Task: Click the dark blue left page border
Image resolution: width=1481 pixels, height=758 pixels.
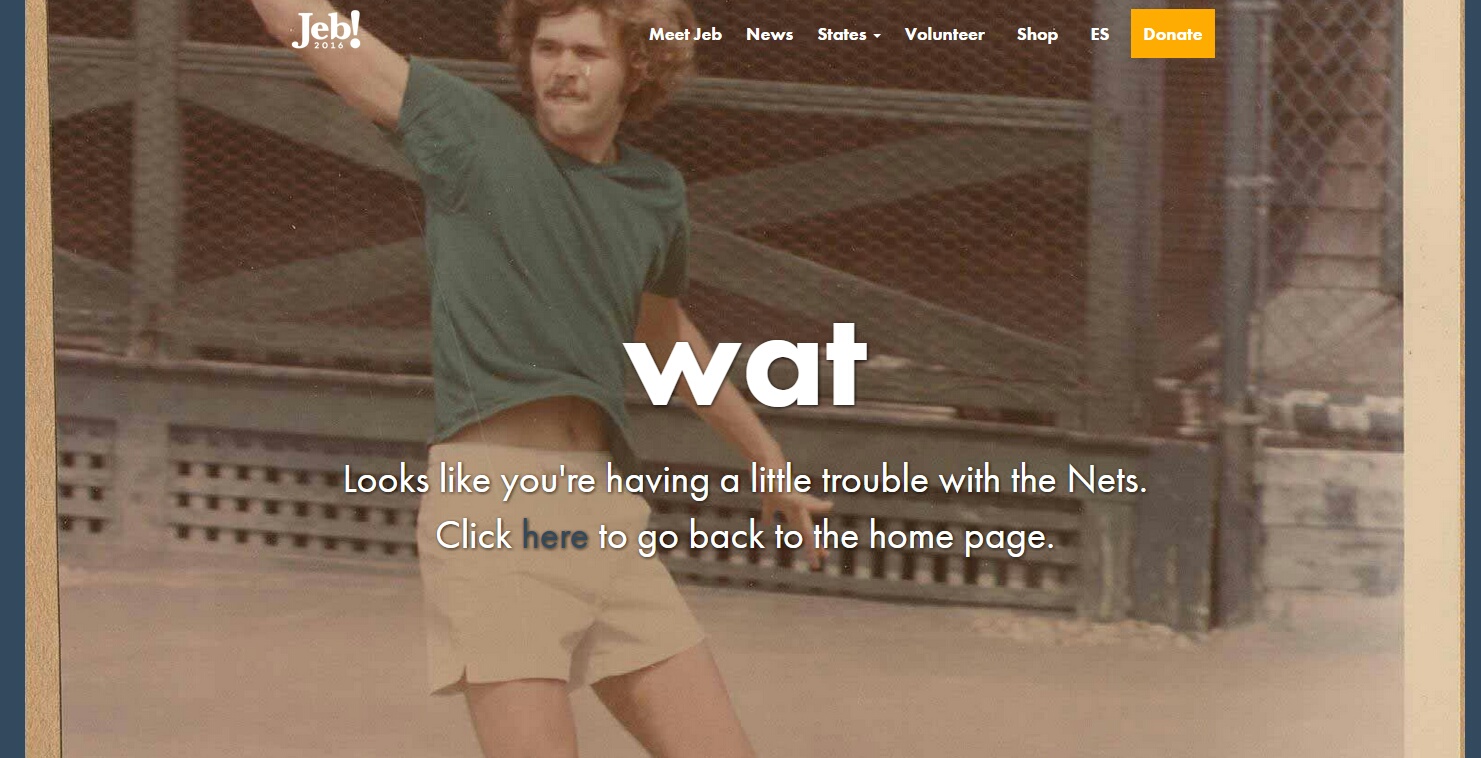Action: tap(12, 379)
